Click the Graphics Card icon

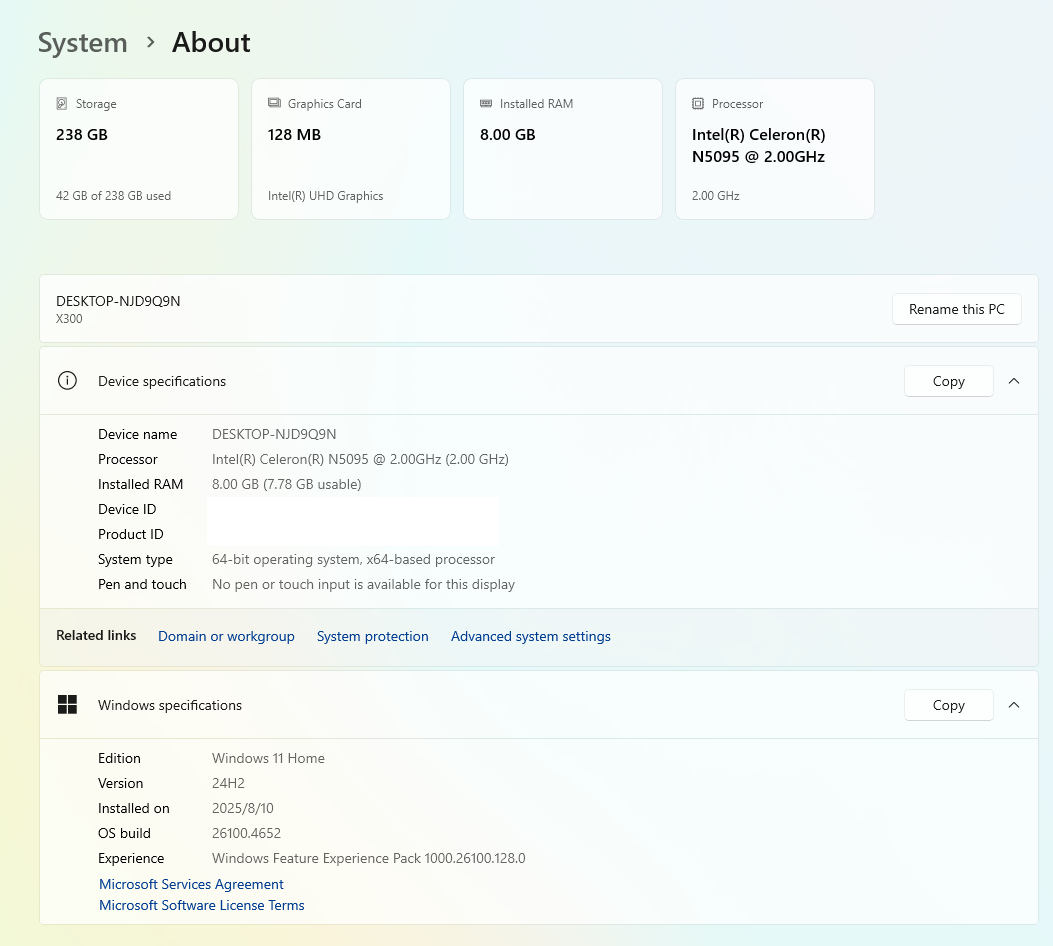point(274,104)
